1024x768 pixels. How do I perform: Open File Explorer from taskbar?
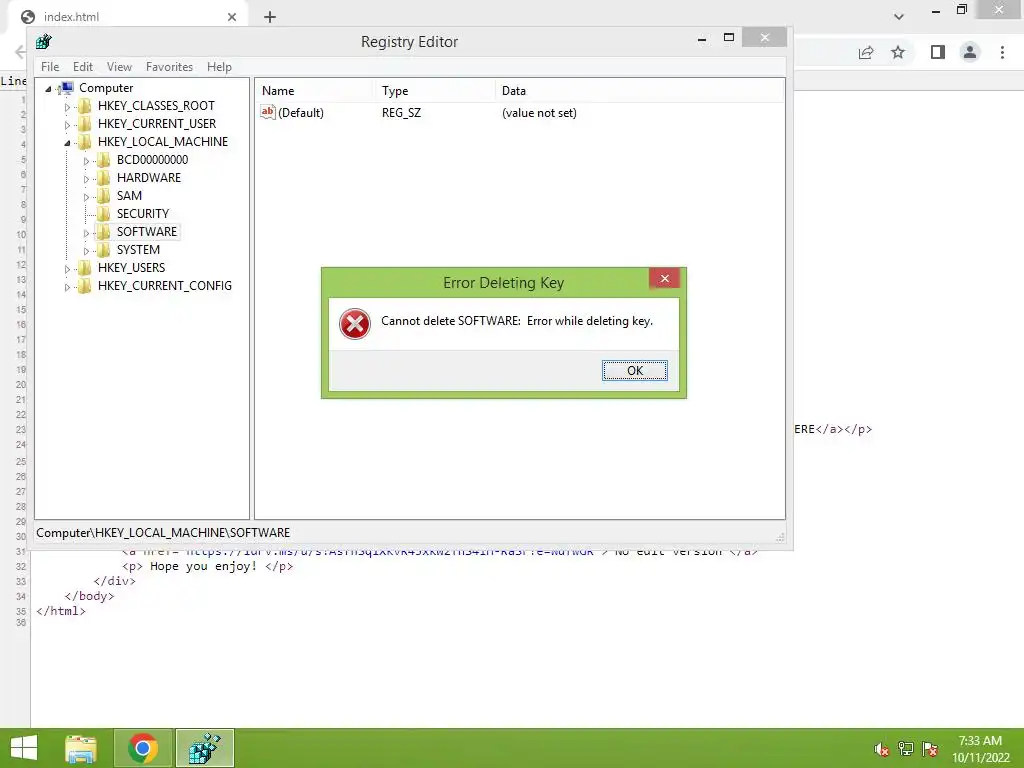(x=81, y=748)
